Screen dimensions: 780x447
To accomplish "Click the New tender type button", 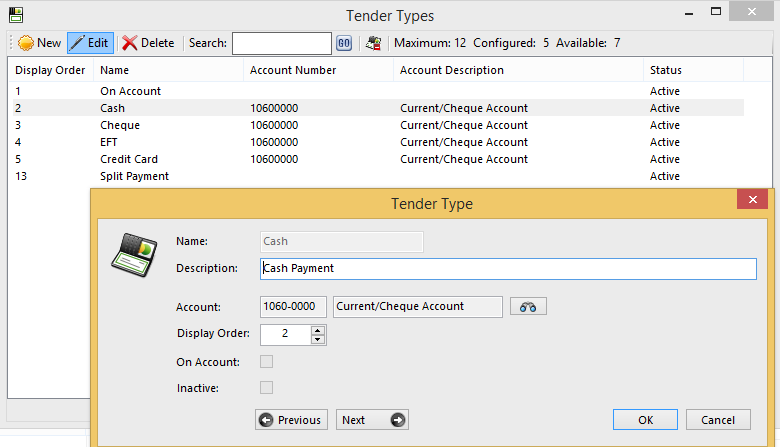I will 40,43.
